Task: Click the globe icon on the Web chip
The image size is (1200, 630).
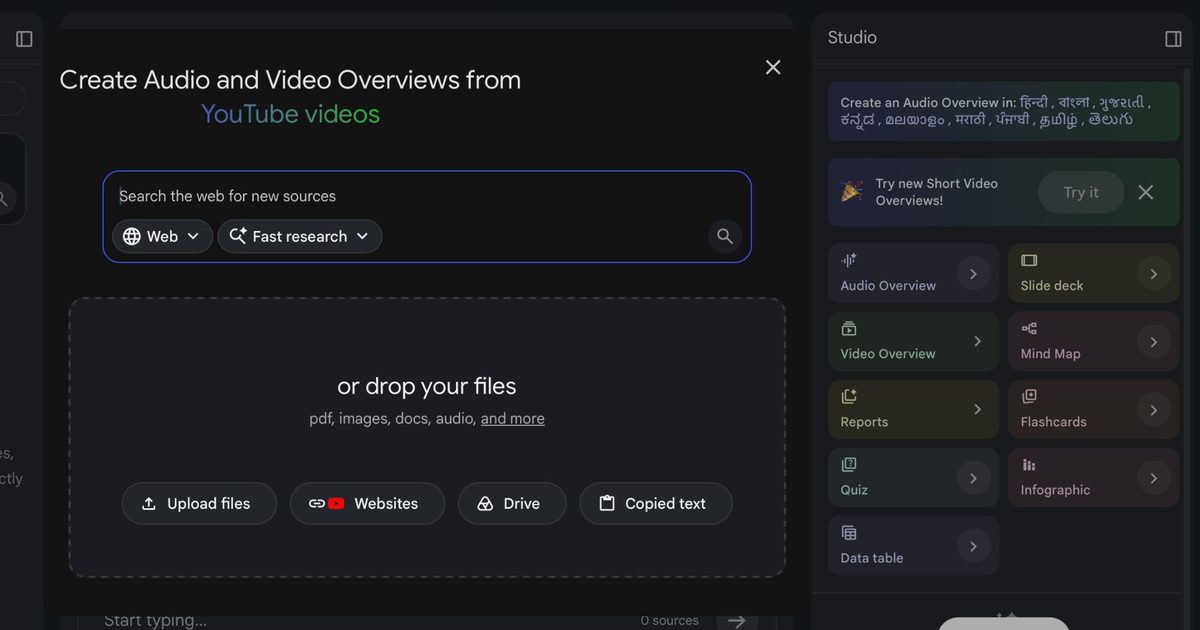Action: click(132, 236)
